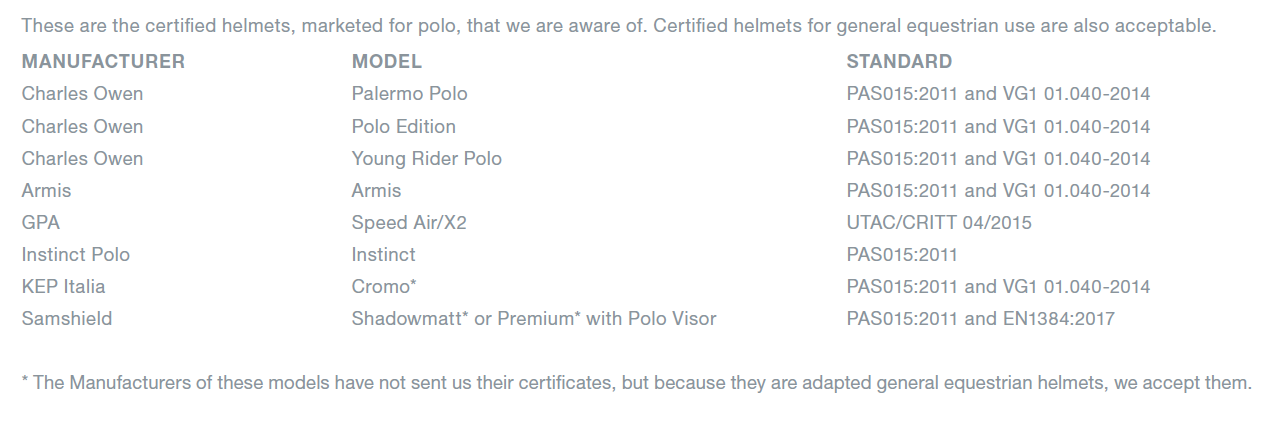Click the Instinct model in the Model column

383,255
